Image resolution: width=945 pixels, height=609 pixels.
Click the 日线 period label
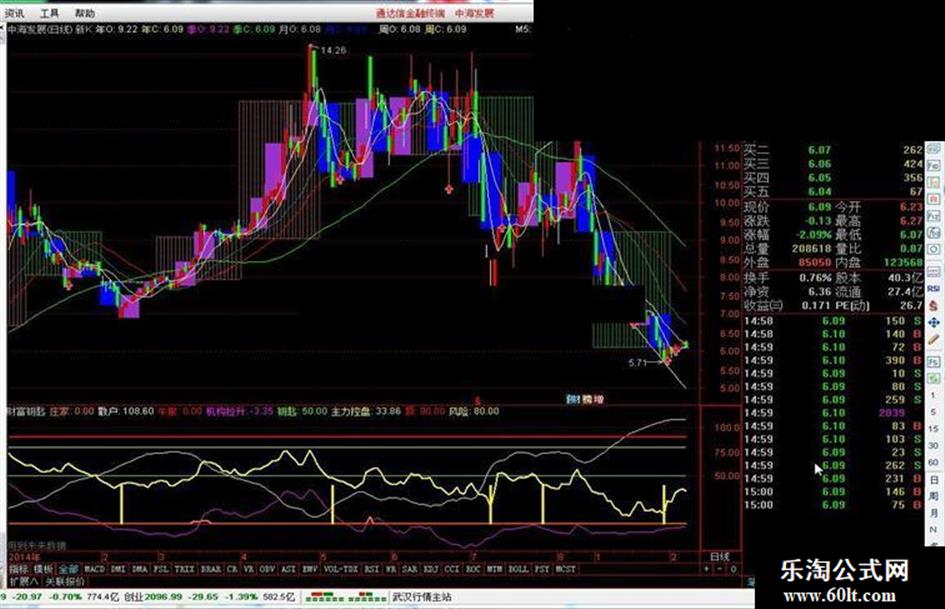point(720,556)
